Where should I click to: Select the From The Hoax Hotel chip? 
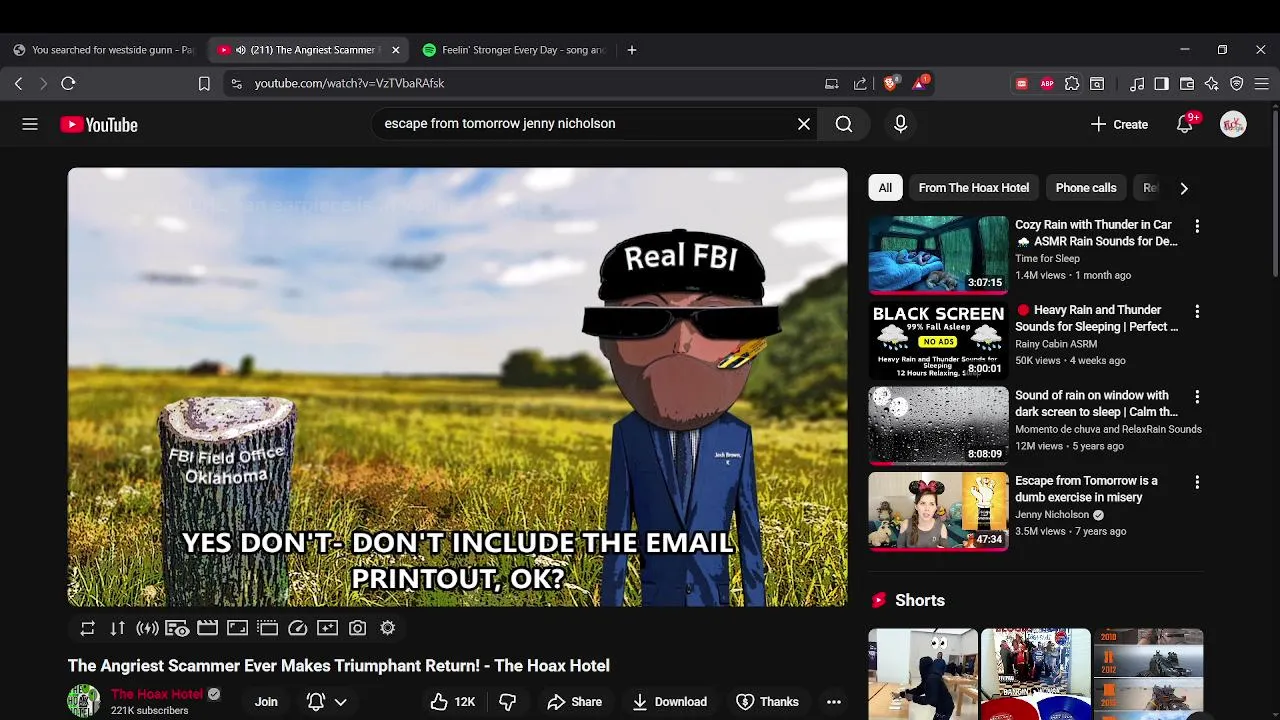974,188
